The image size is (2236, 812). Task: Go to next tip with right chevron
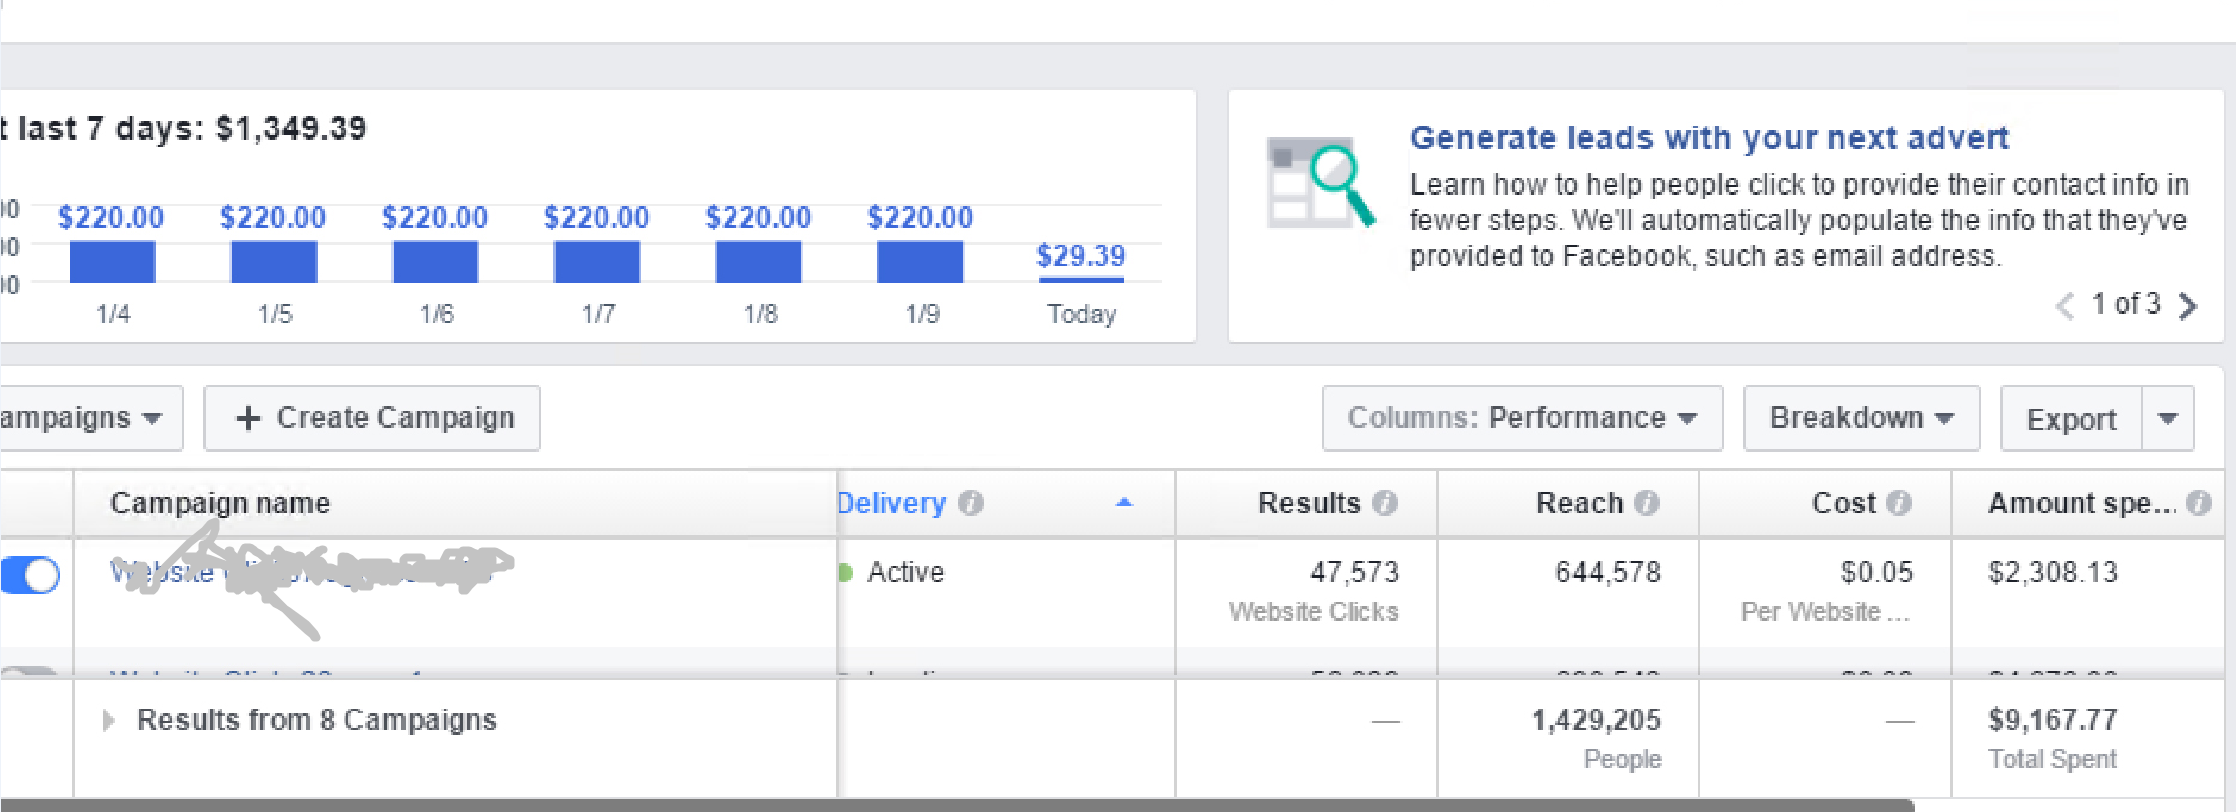tap(2188, 305)
